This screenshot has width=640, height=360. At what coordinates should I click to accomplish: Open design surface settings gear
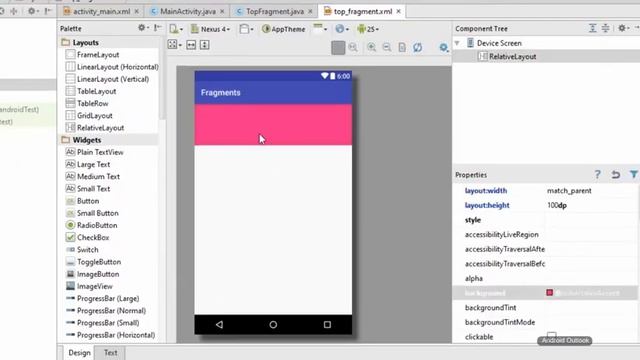pyautogui.click(x=444, y=48)
